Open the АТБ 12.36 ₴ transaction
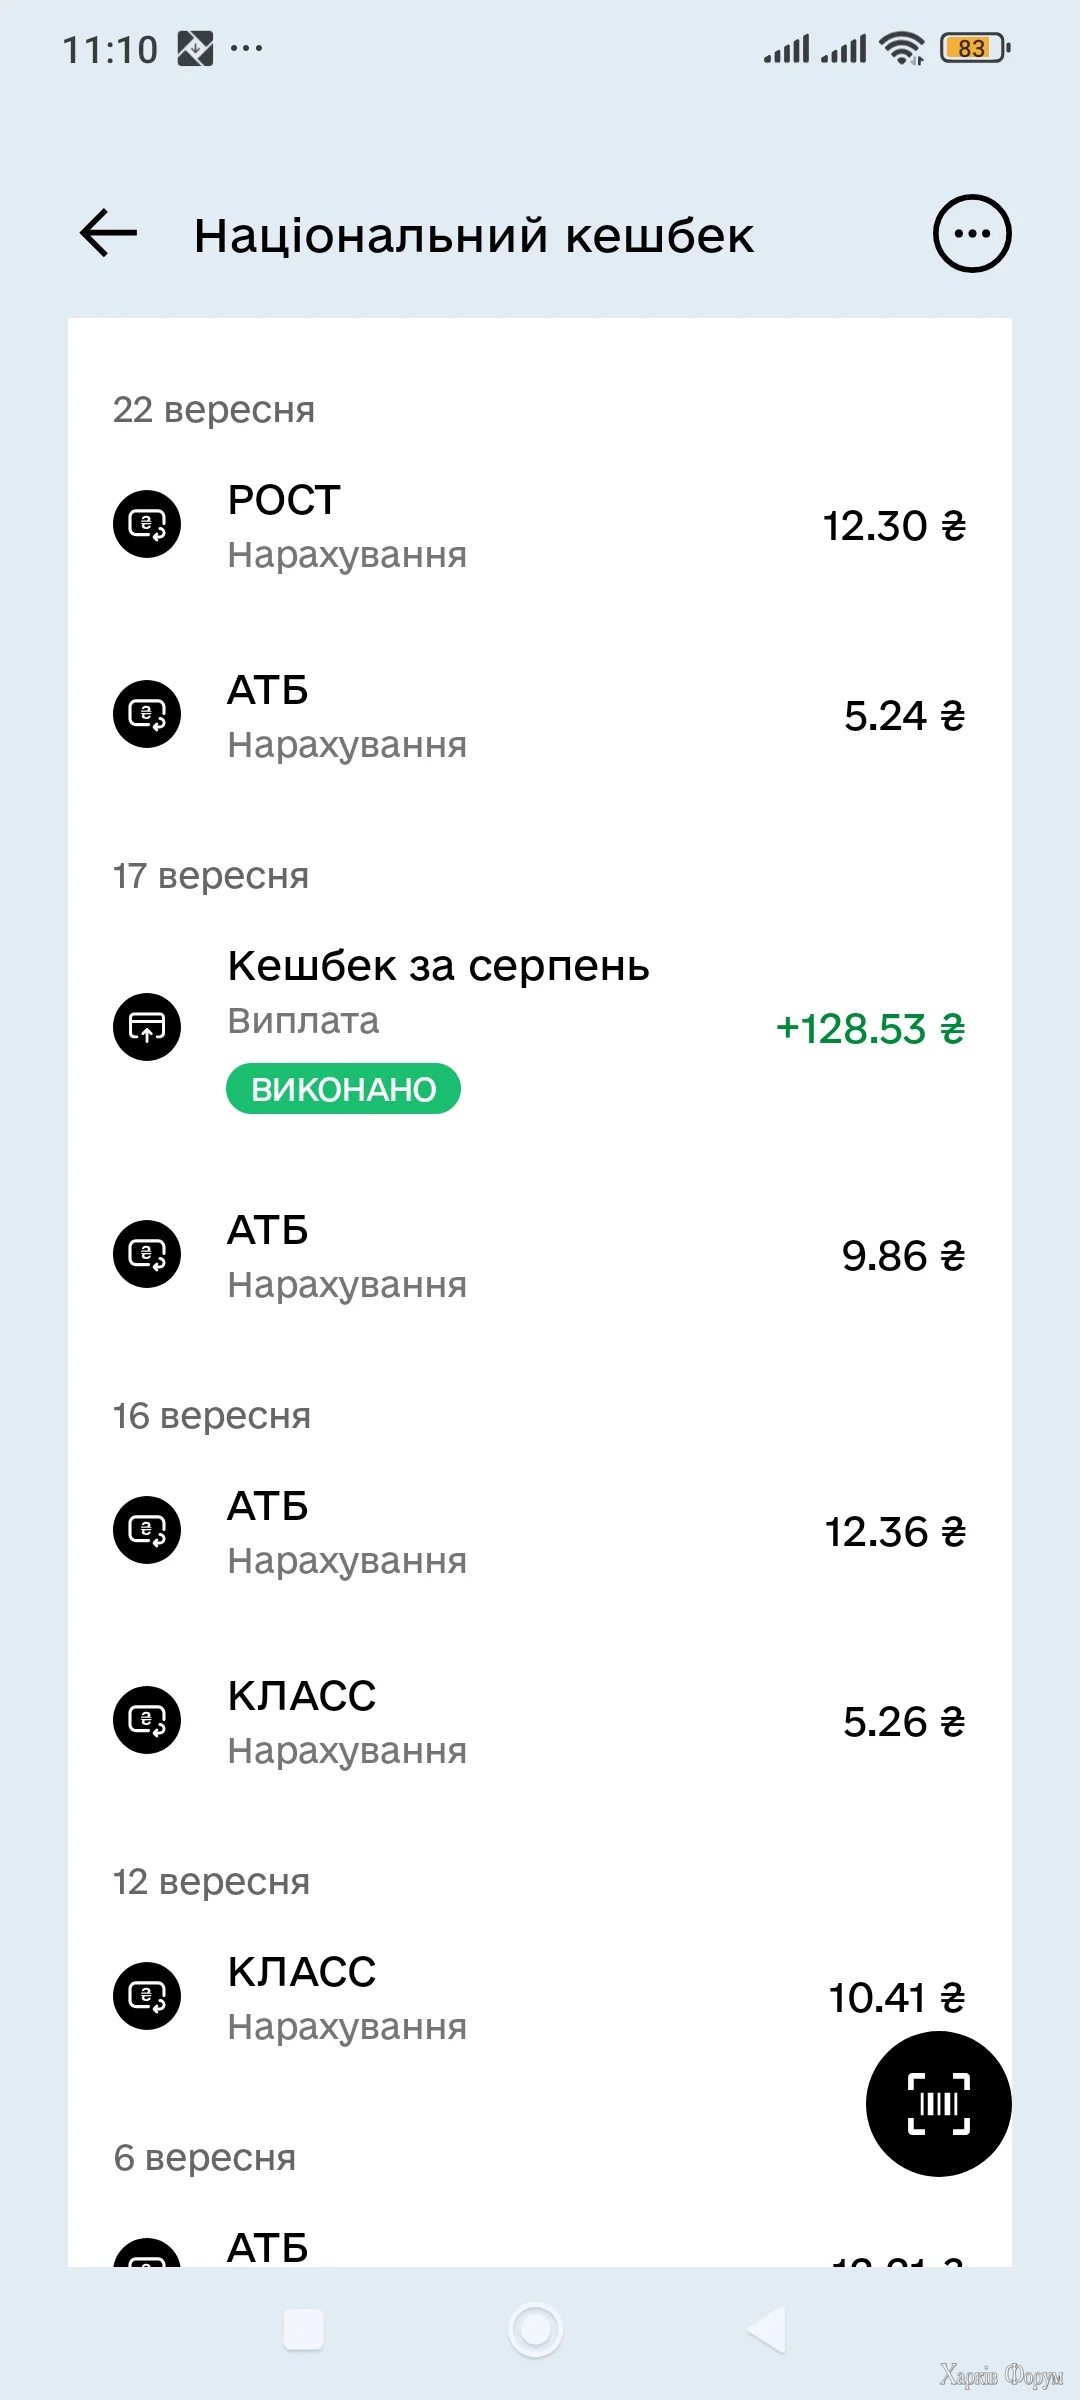Screen dimensions: 1080x2400 (x=540, y=1532)
